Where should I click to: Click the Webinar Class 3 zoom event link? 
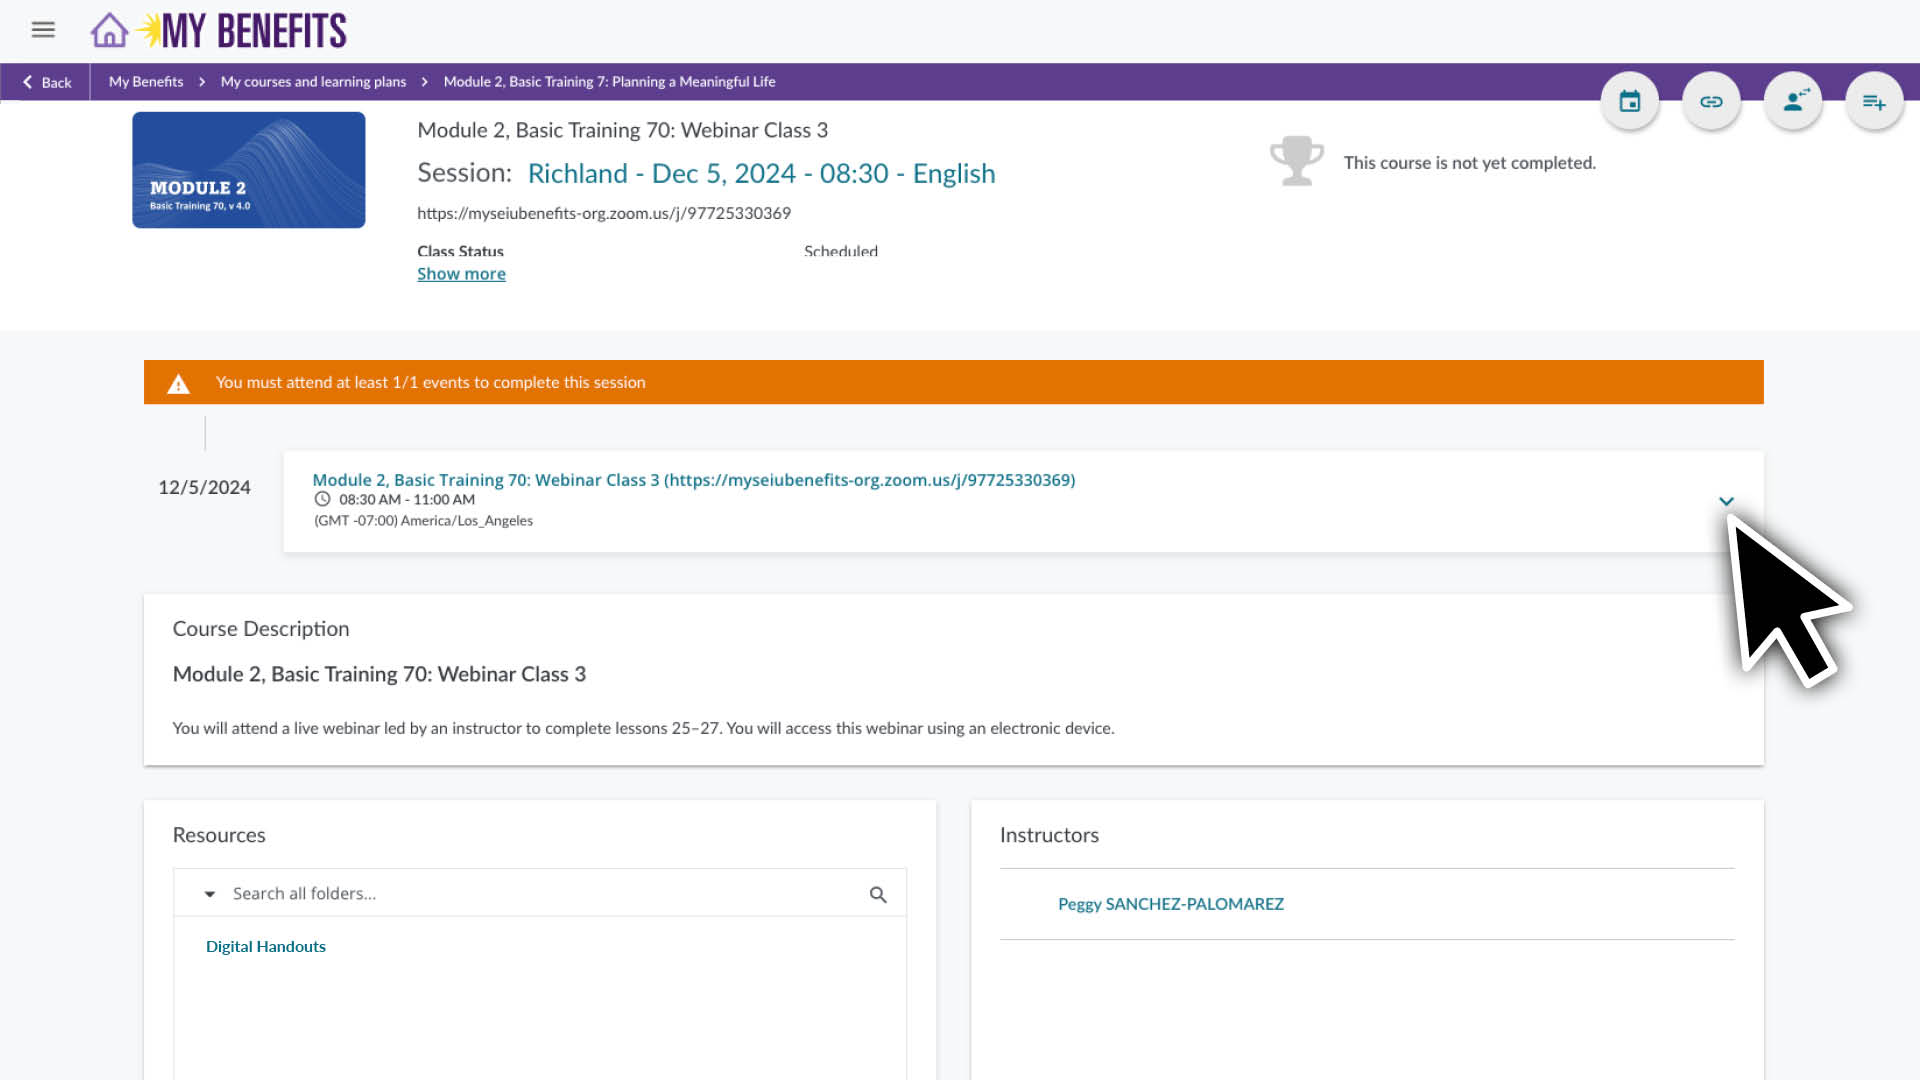coord(693,480)
